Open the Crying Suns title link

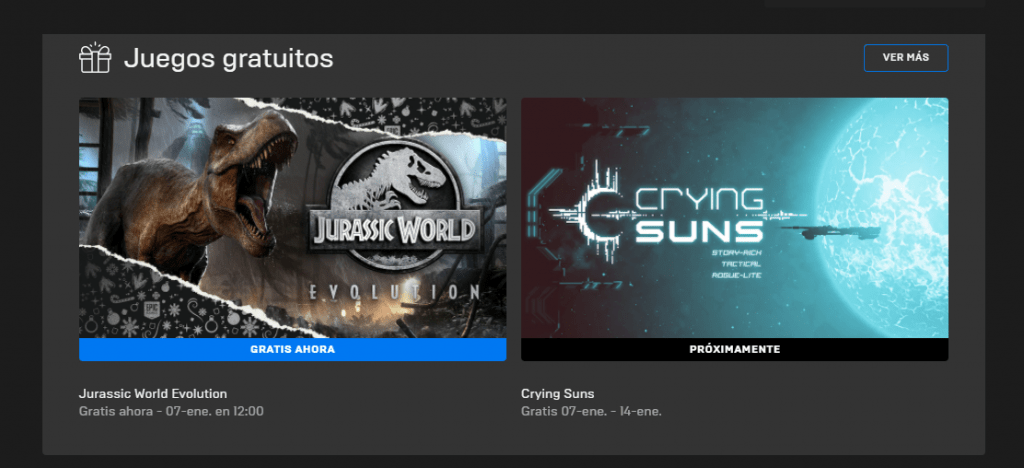558,394
